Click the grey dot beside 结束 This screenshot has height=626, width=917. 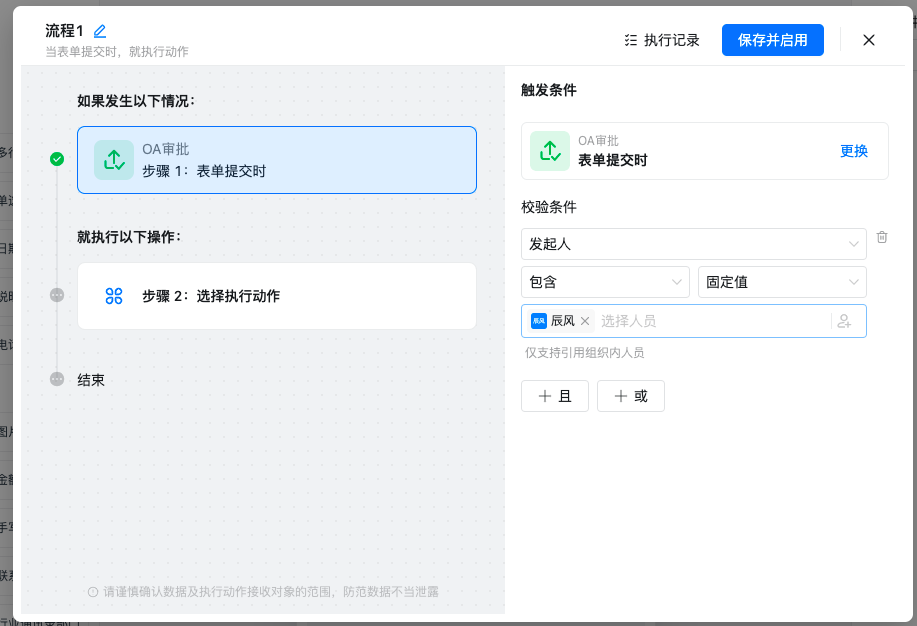point(57,380)
